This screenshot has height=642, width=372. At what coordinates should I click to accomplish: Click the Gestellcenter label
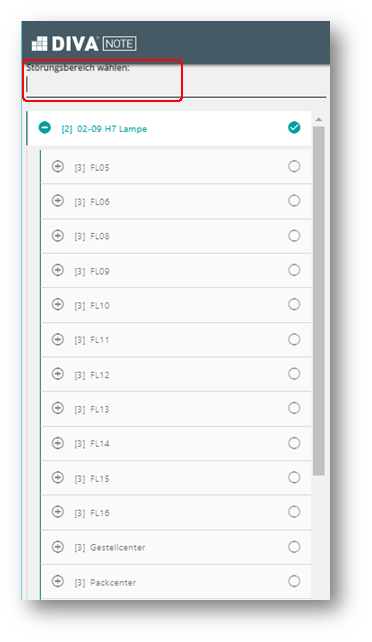(117, 547)
